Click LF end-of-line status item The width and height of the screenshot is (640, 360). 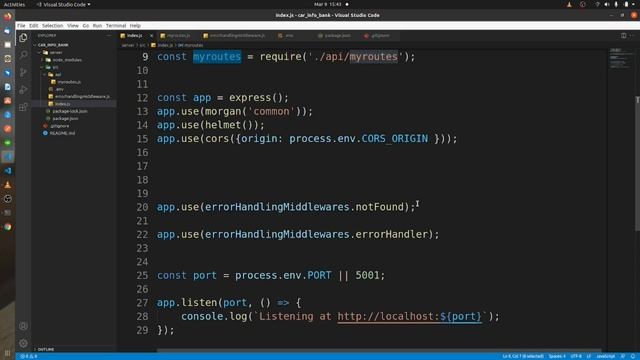589,356
